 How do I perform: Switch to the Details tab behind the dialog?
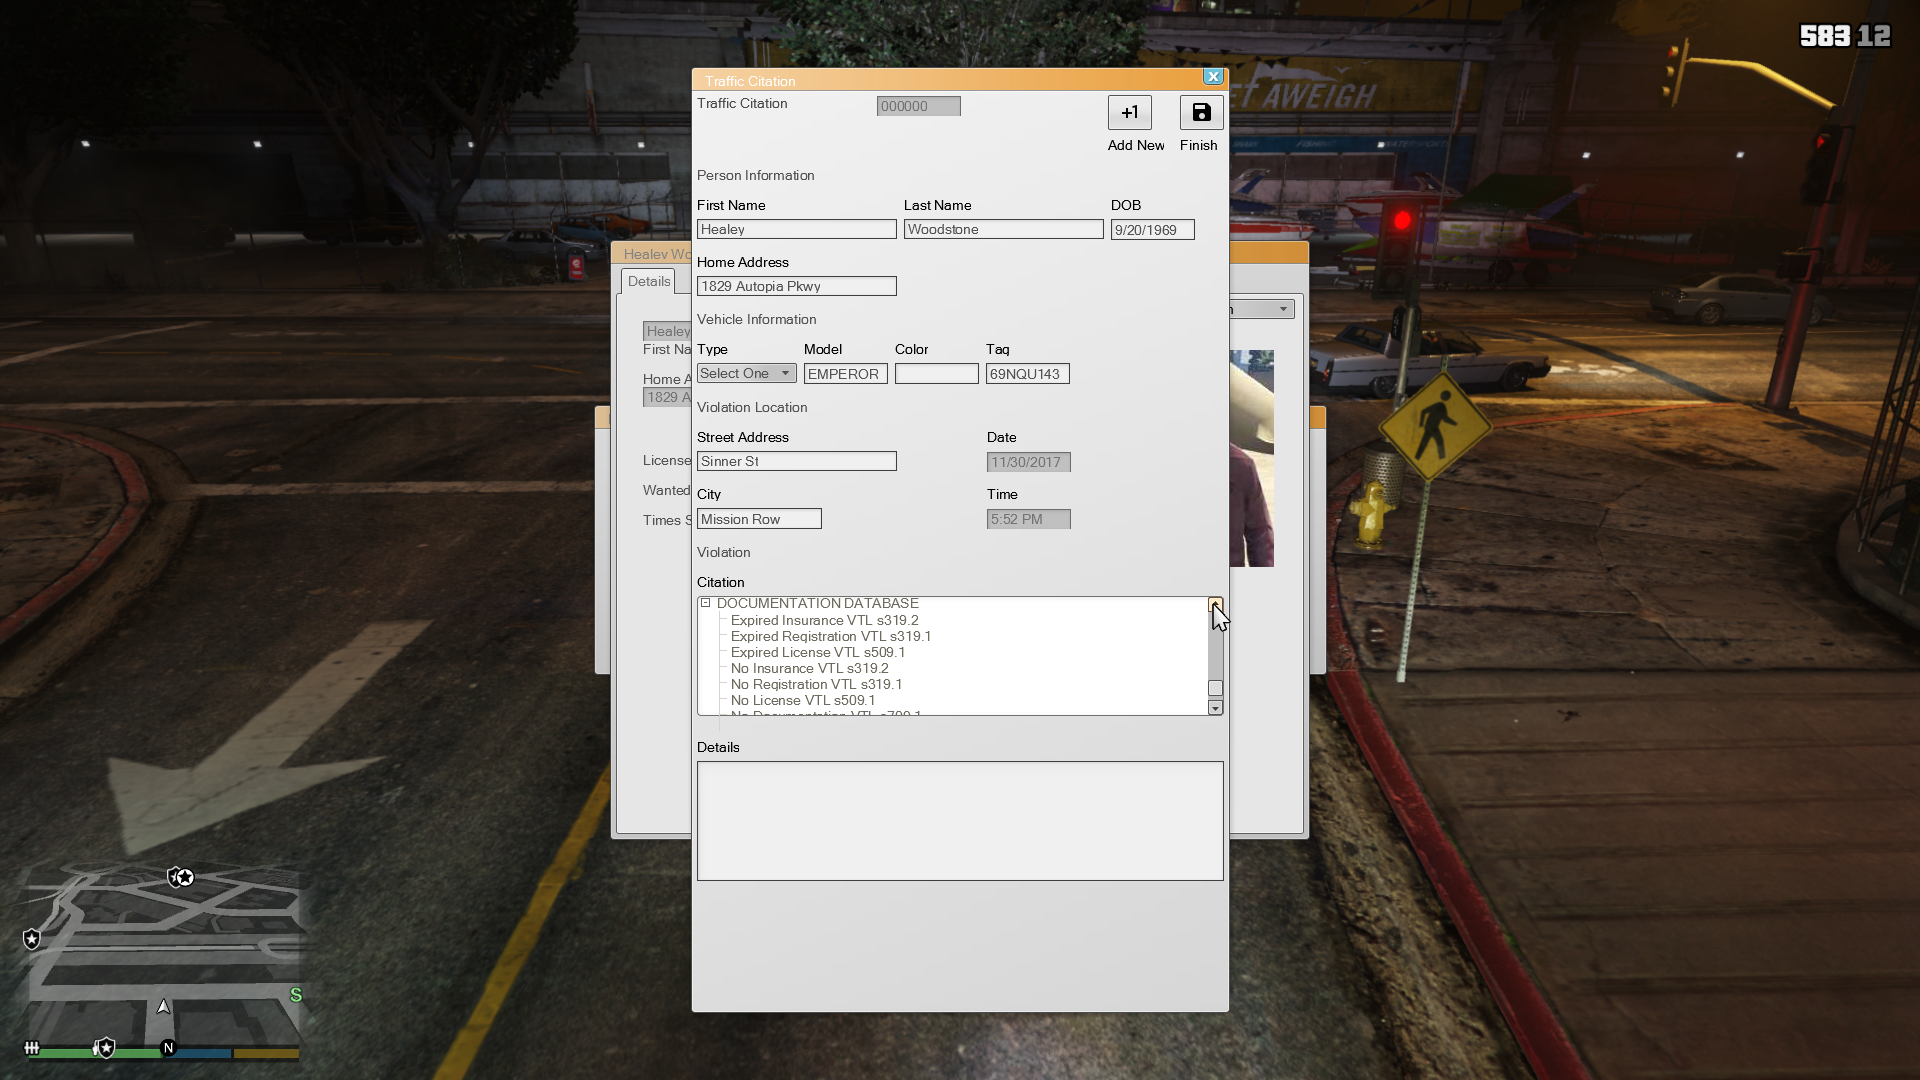tap(648, 281)
